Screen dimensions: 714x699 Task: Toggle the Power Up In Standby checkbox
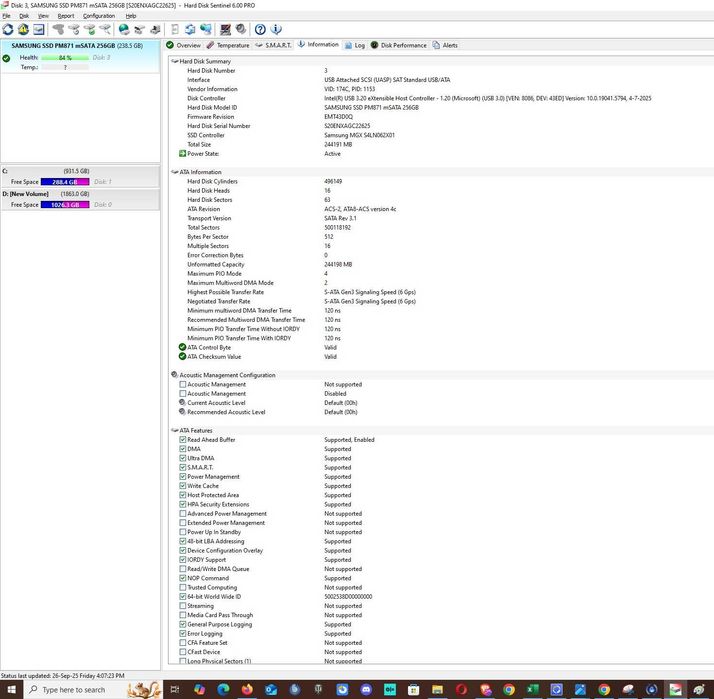point(183,532)
